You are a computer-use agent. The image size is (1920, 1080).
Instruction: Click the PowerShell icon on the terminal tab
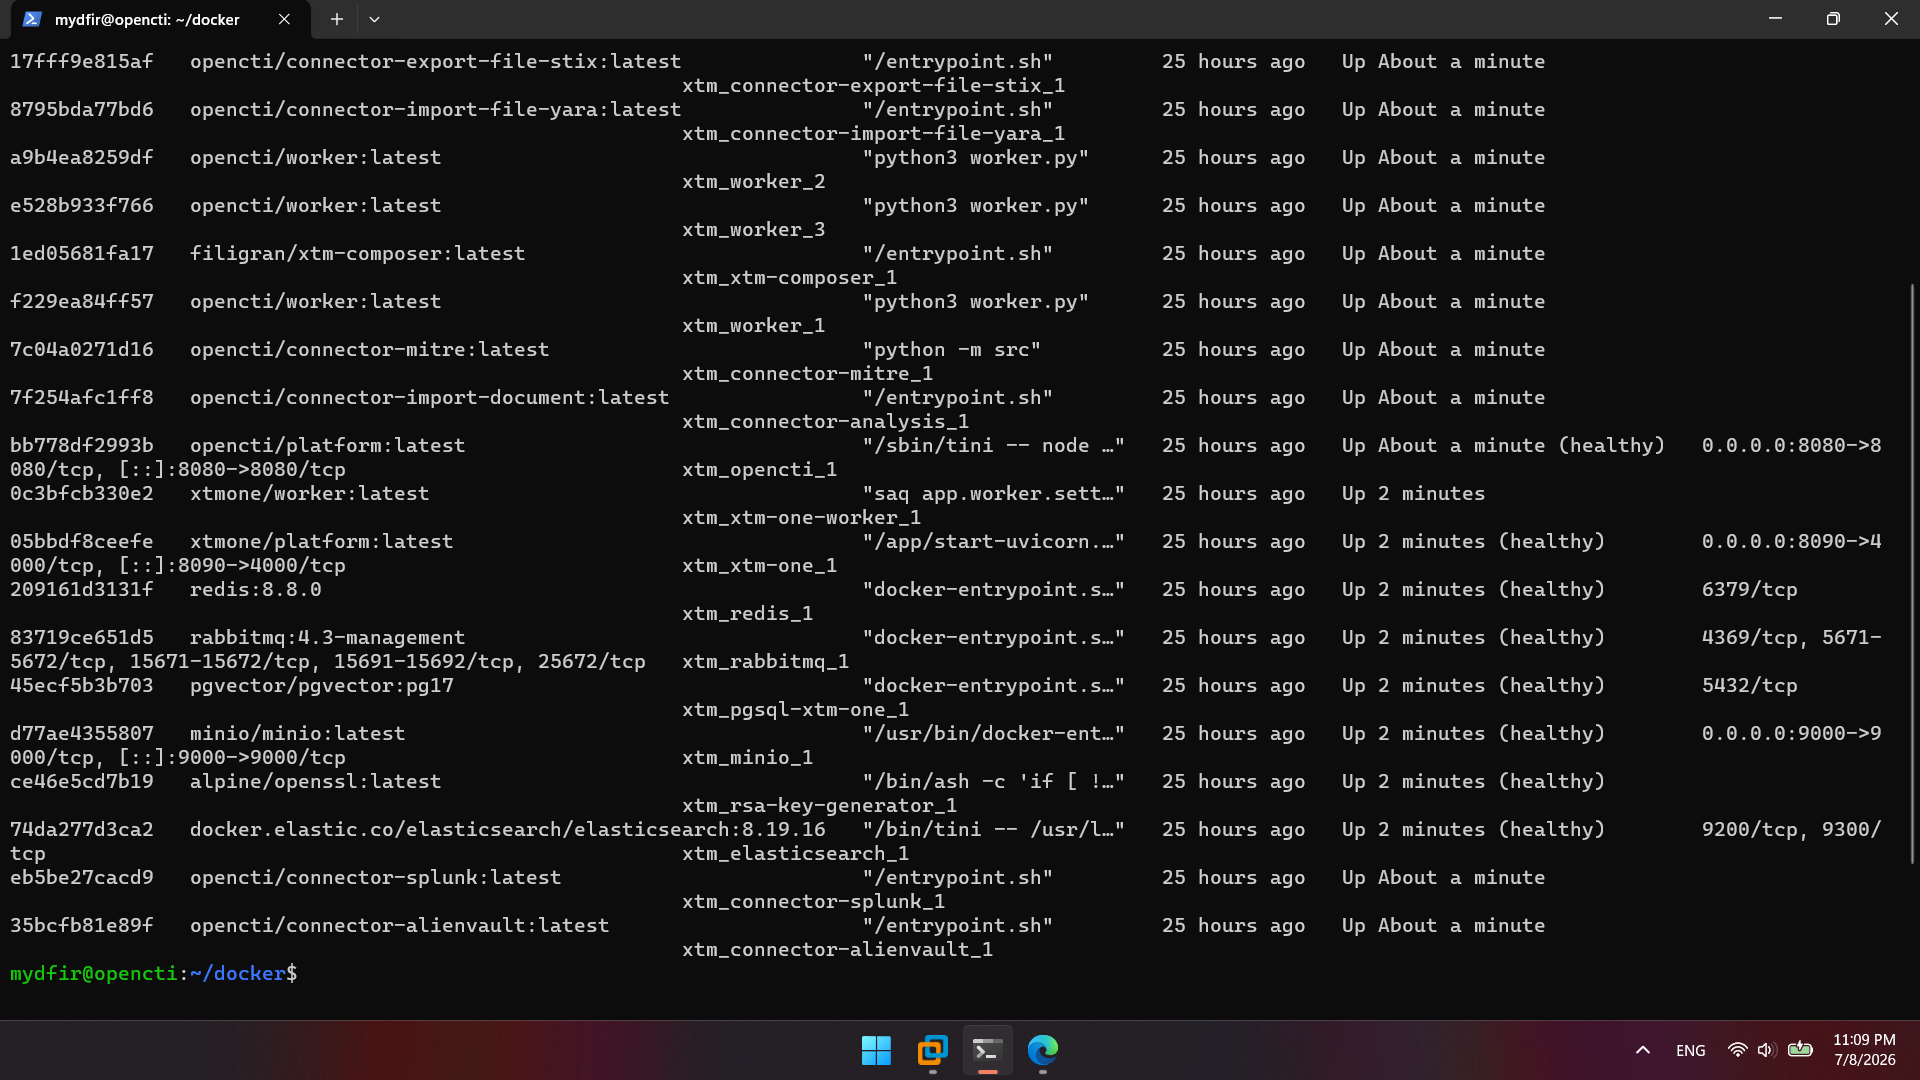click(32, 19)
